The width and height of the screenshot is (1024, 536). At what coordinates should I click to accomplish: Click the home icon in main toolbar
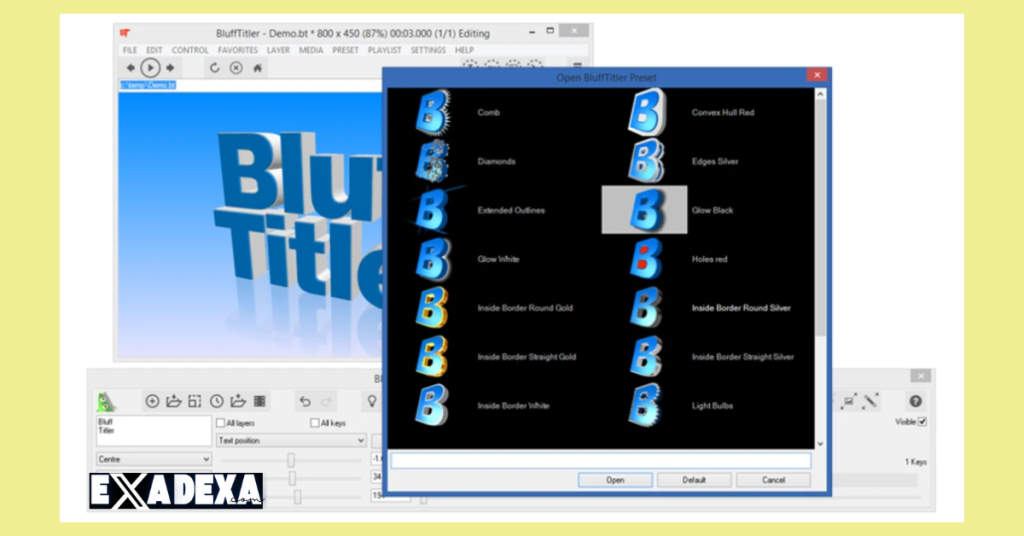(x=257, y=68)
